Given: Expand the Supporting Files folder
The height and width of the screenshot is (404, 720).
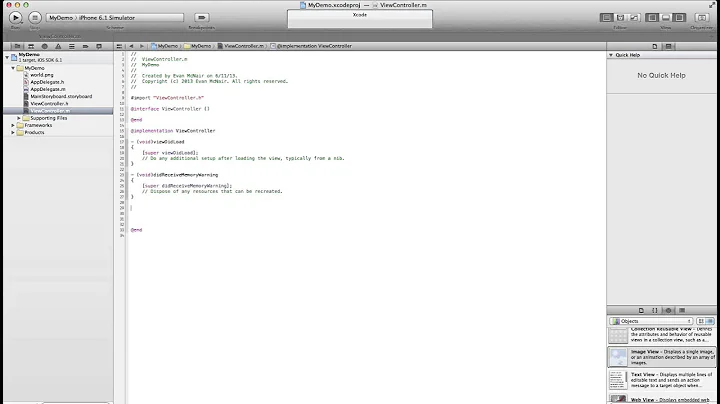Looking at the screenshot, I should tap(19, 118).
